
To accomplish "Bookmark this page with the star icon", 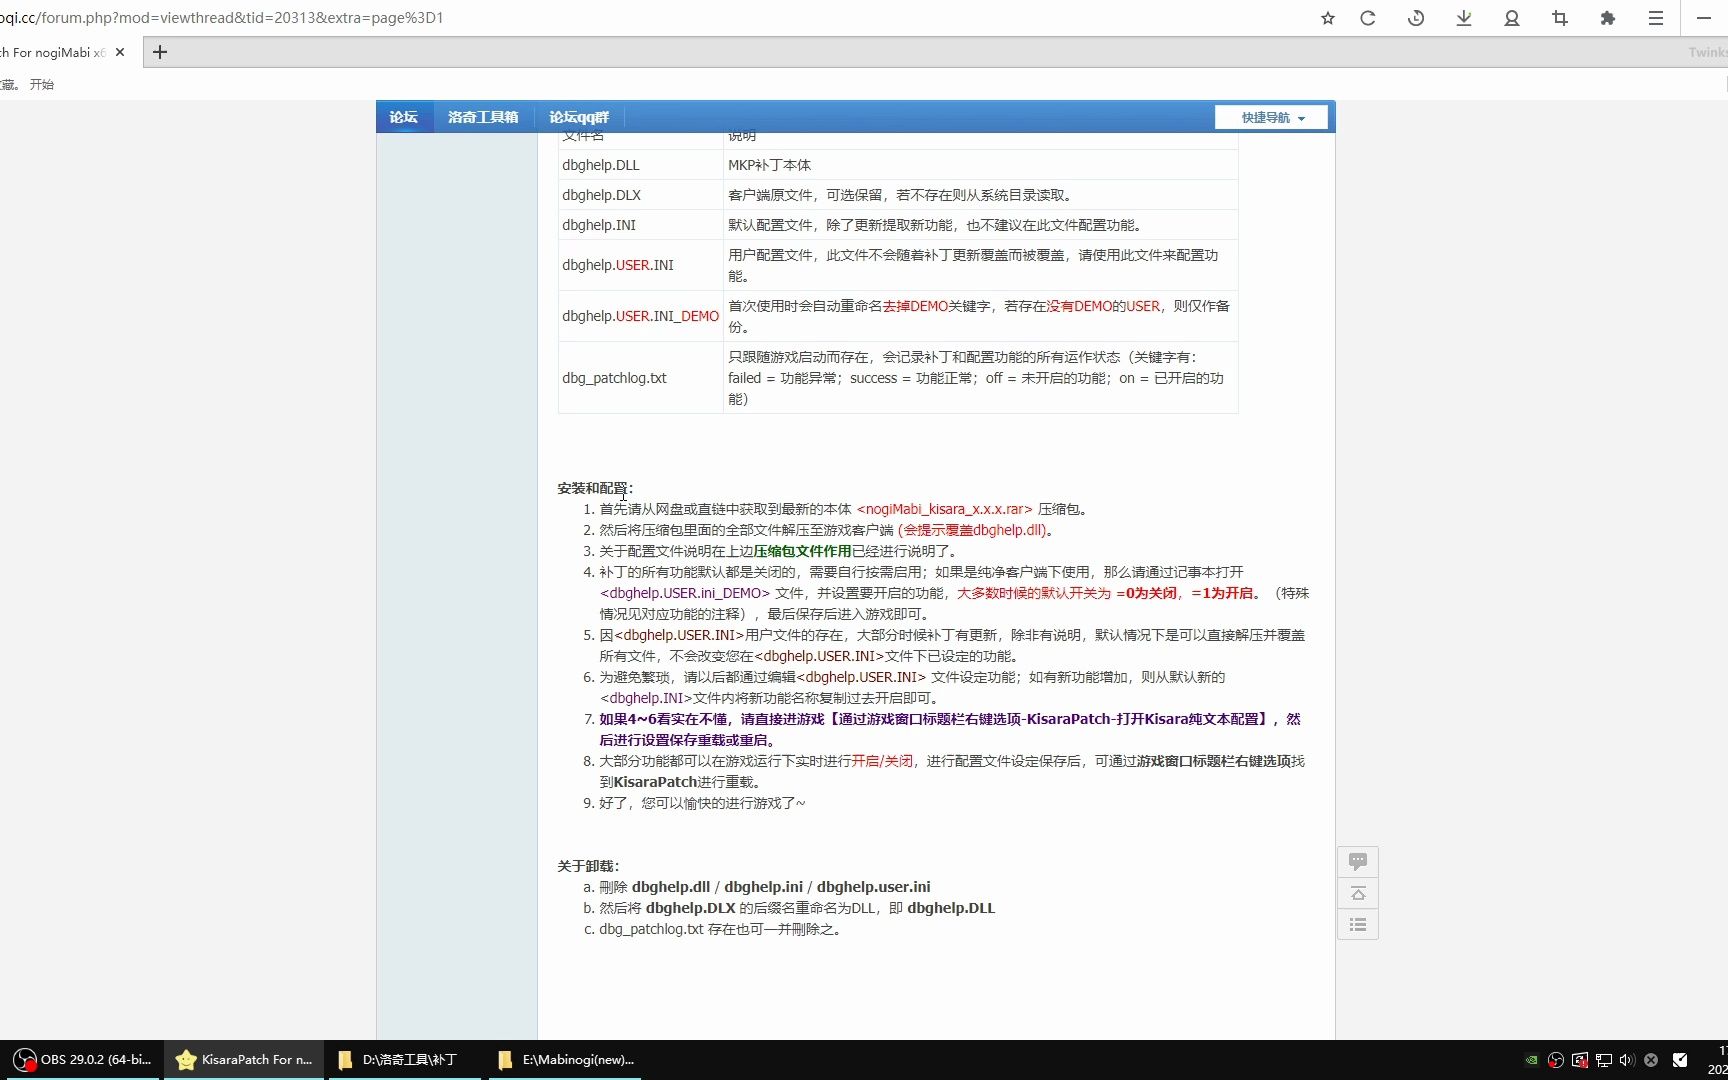I will (x=1328, y=18).
